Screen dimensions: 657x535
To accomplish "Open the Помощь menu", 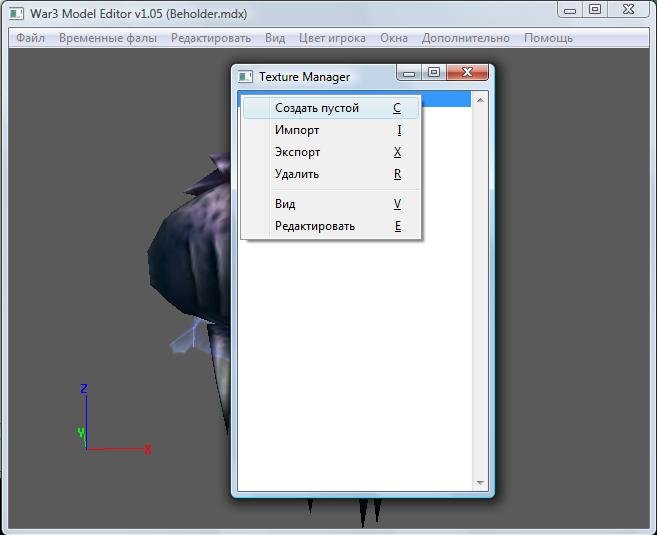I will pyautogui.click(x=548, y=38).
